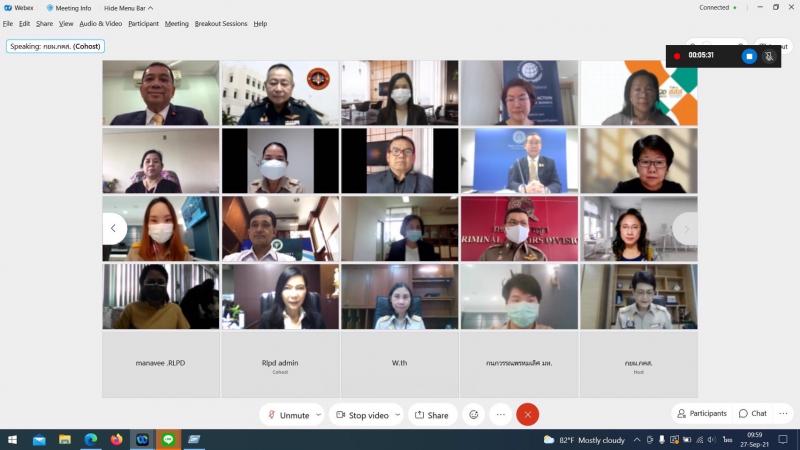Open the volume control in the system tray
Screen dimensions: 800x450
tap(712, 440)
